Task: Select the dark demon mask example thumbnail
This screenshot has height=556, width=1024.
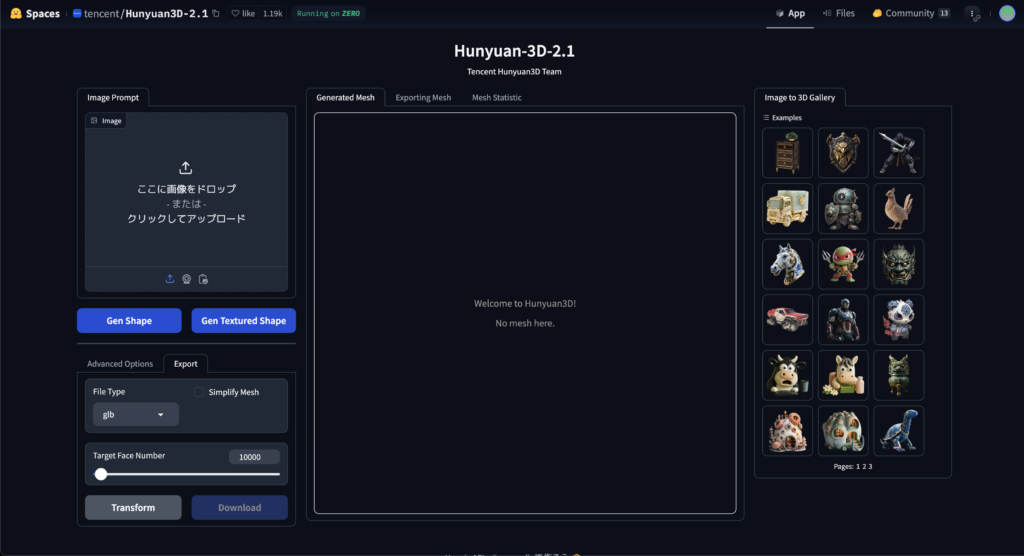Action: (x=899, y=264)
